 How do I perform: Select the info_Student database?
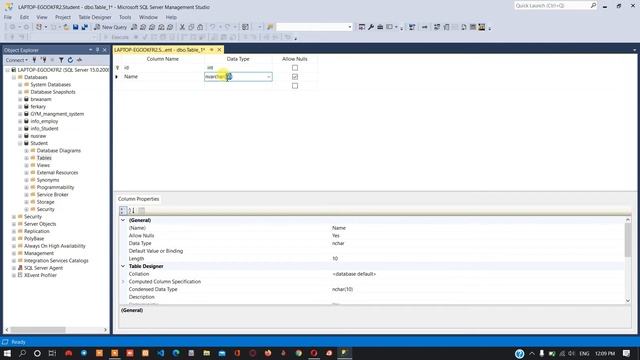(x=44, y=129)
